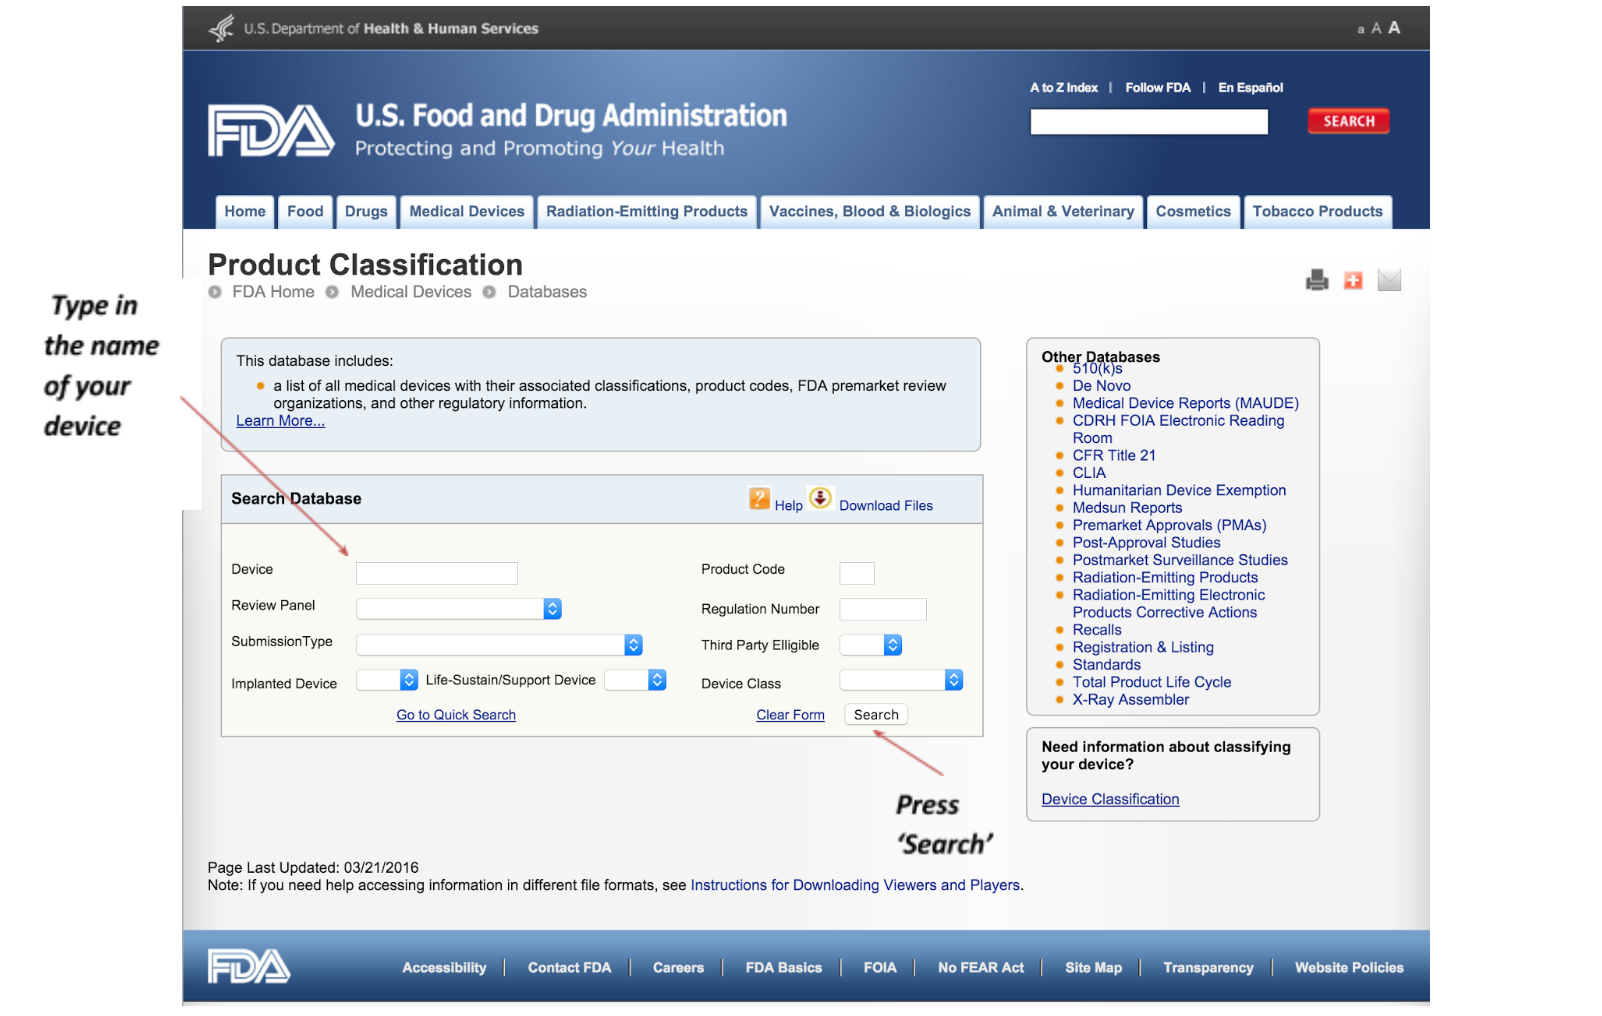
Task: Click the Learn More... link
Action: [x=280, y=421]
